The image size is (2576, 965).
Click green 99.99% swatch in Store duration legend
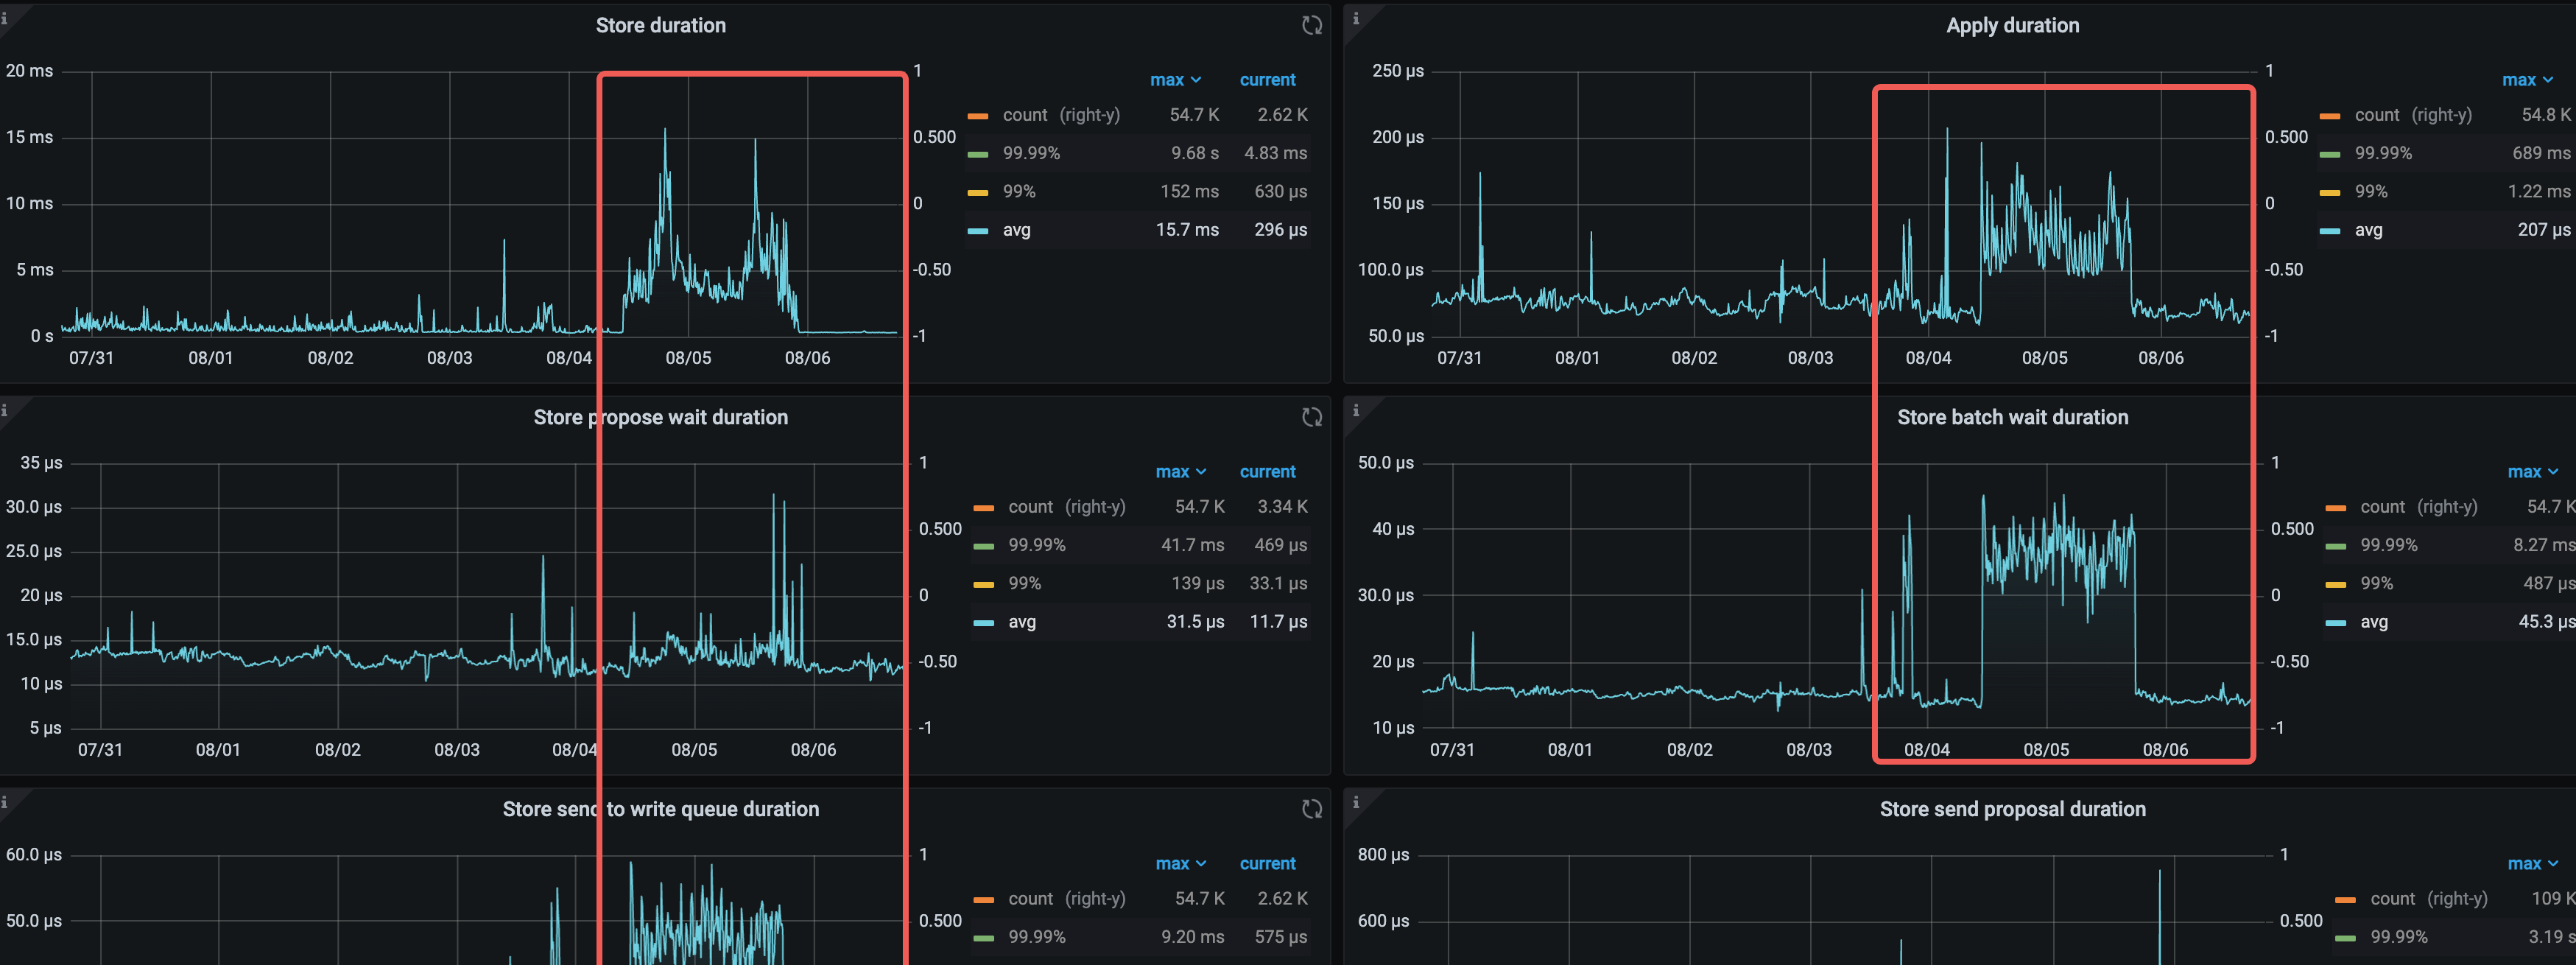pyautogui.click(x=978, y=154)
